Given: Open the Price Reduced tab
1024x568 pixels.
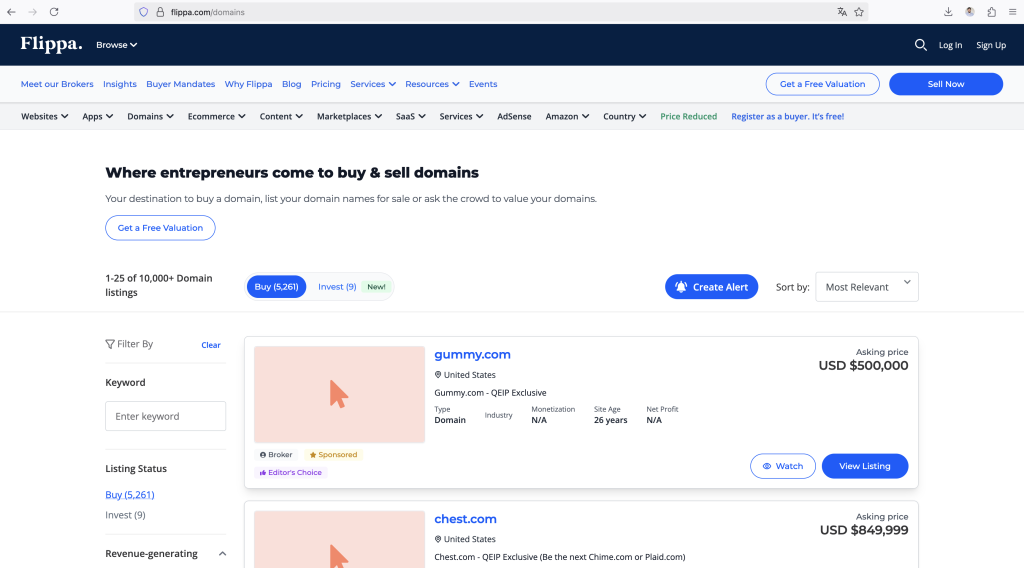Looking at the screenshot, I should pyautogui.click(x=688, y=117).
